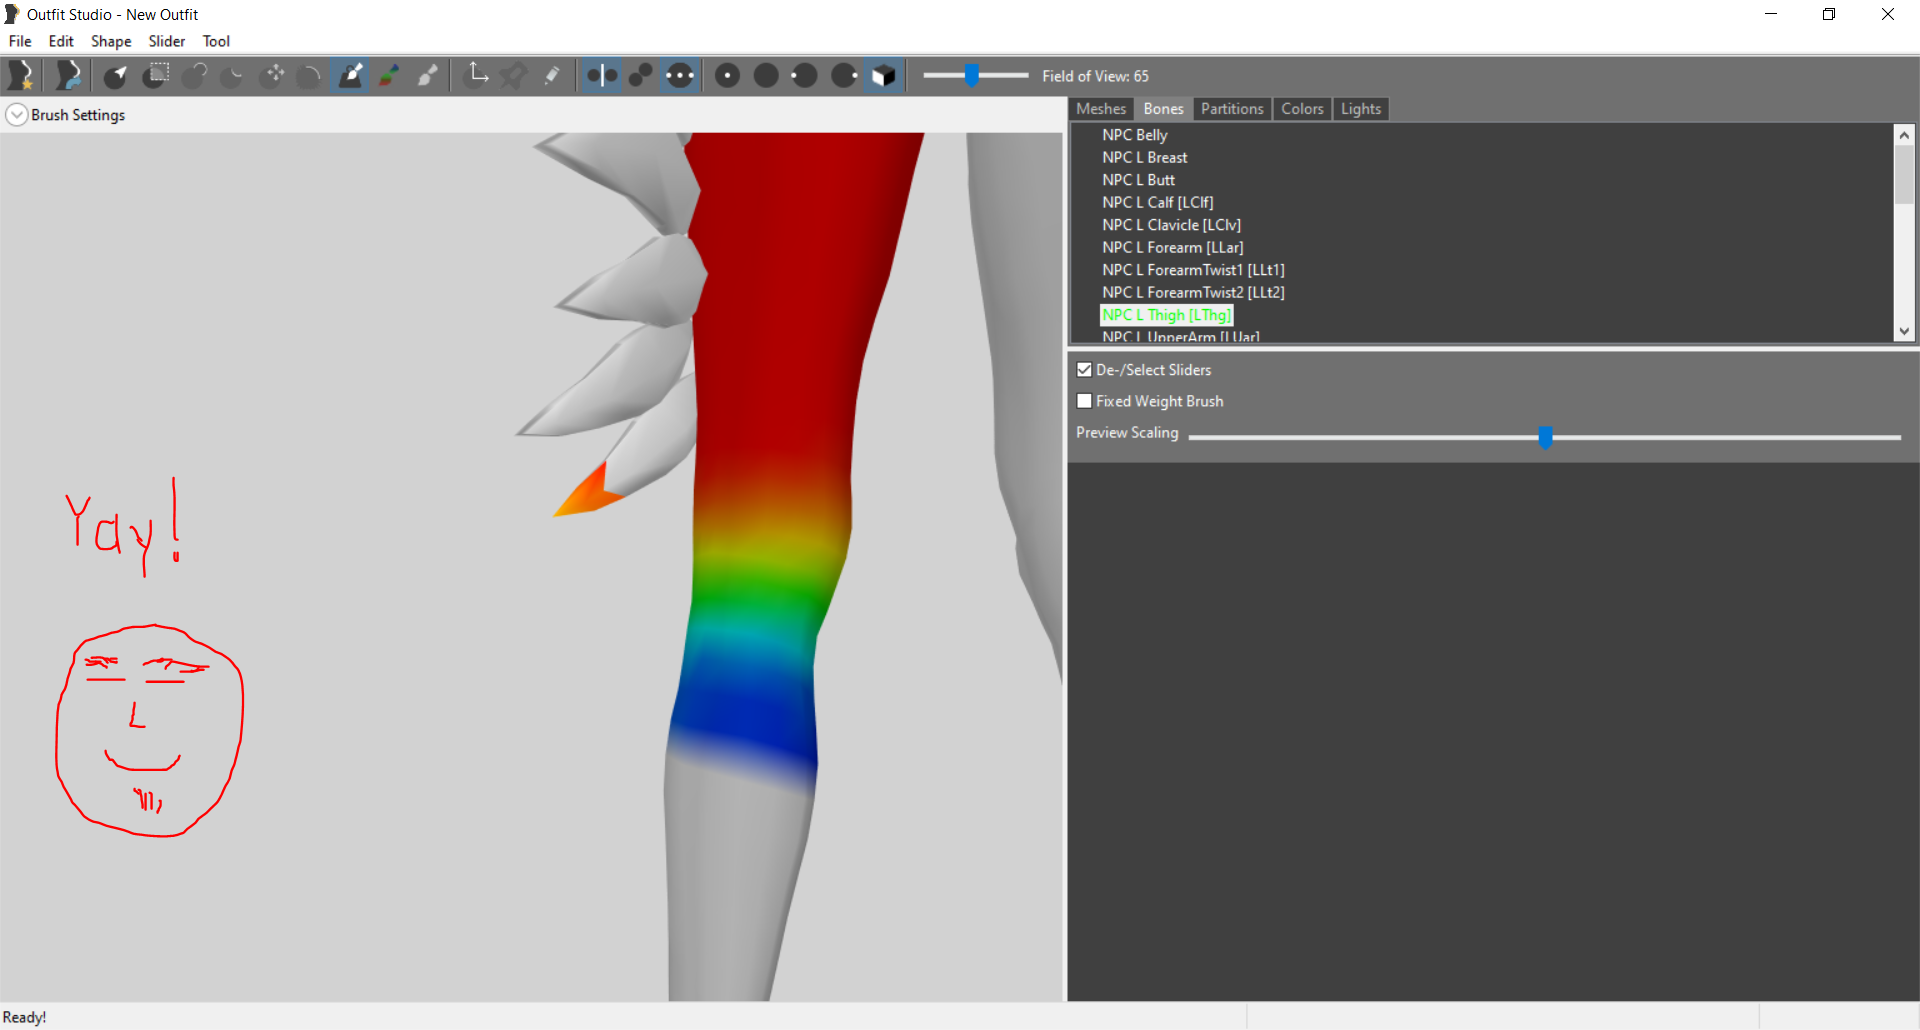Open the Slider menu
This screenshot has width=1920, height=1030.
(167, 41)
